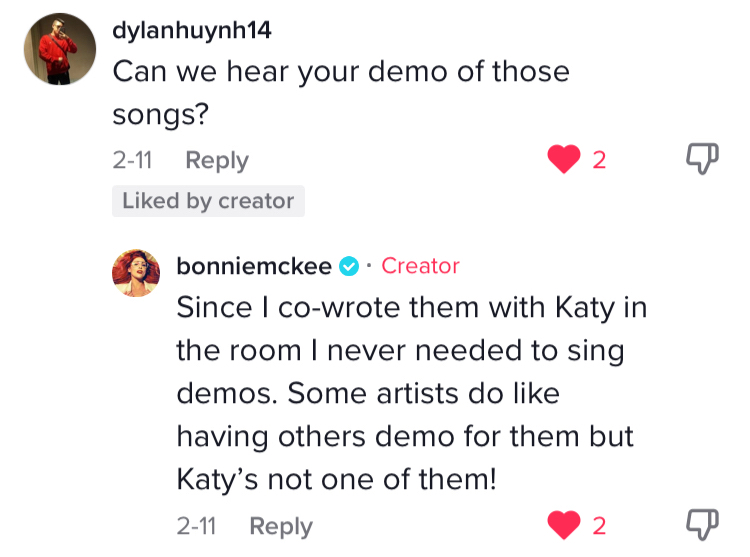The height and width of the screenshot is (557, 750).
Task: Unlike dylanhuynh14's comment with the heart
Action: [x=564, y=159]
